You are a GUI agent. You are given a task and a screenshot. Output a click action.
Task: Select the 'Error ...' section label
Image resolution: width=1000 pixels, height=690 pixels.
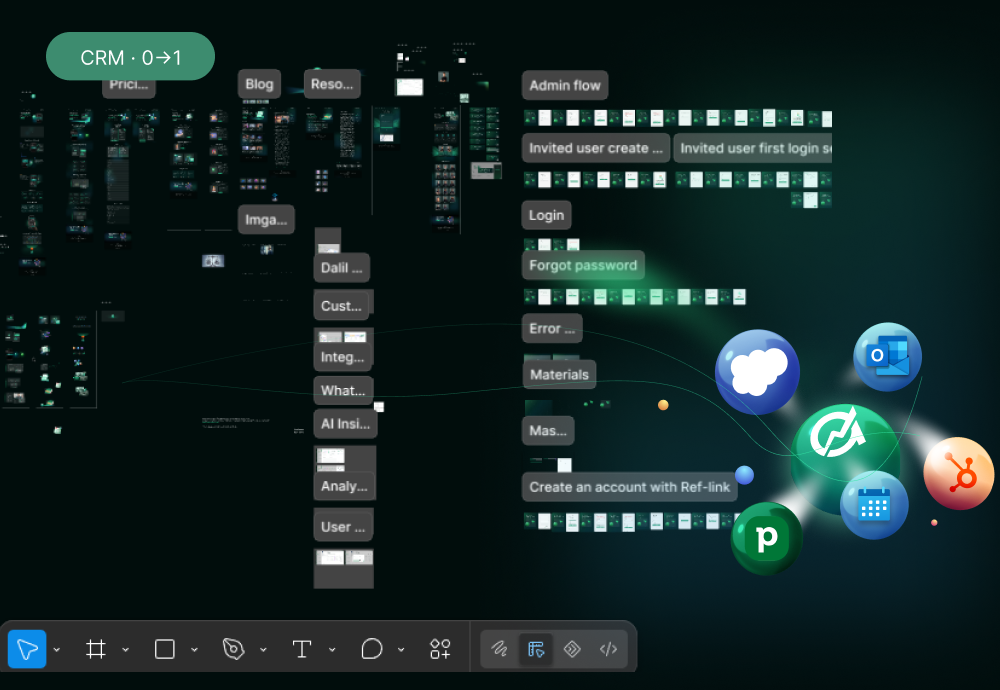click(552, 328)
